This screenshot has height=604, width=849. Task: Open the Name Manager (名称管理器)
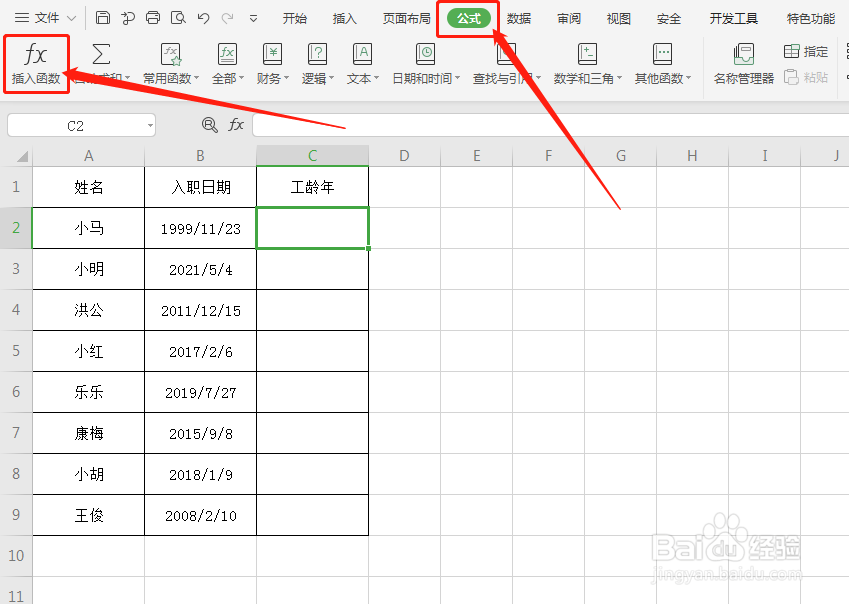[742, 62]
